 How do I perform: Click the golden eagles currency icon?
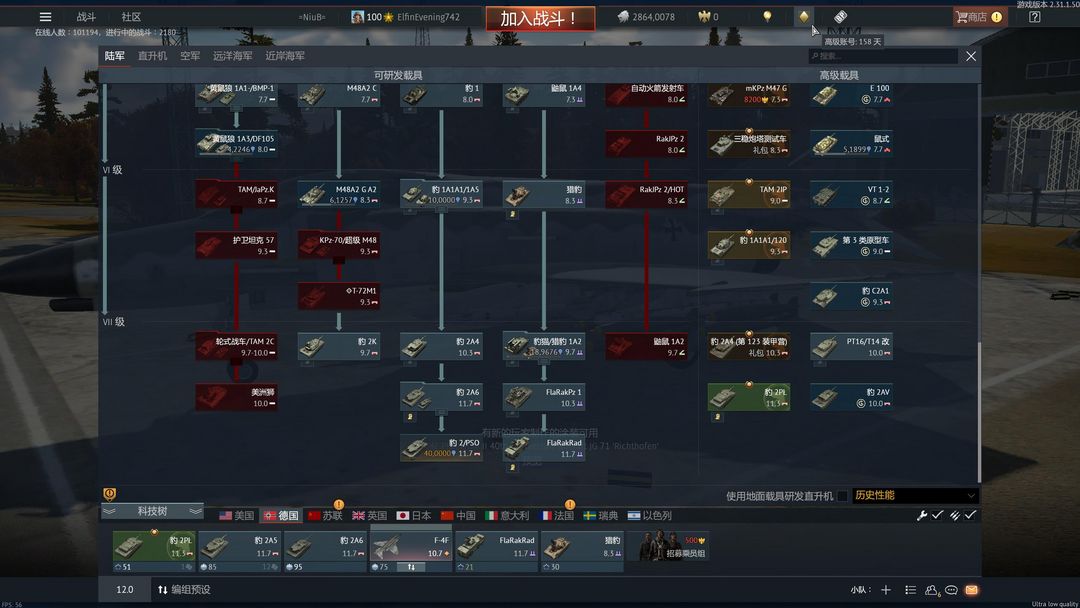(703, 17)
